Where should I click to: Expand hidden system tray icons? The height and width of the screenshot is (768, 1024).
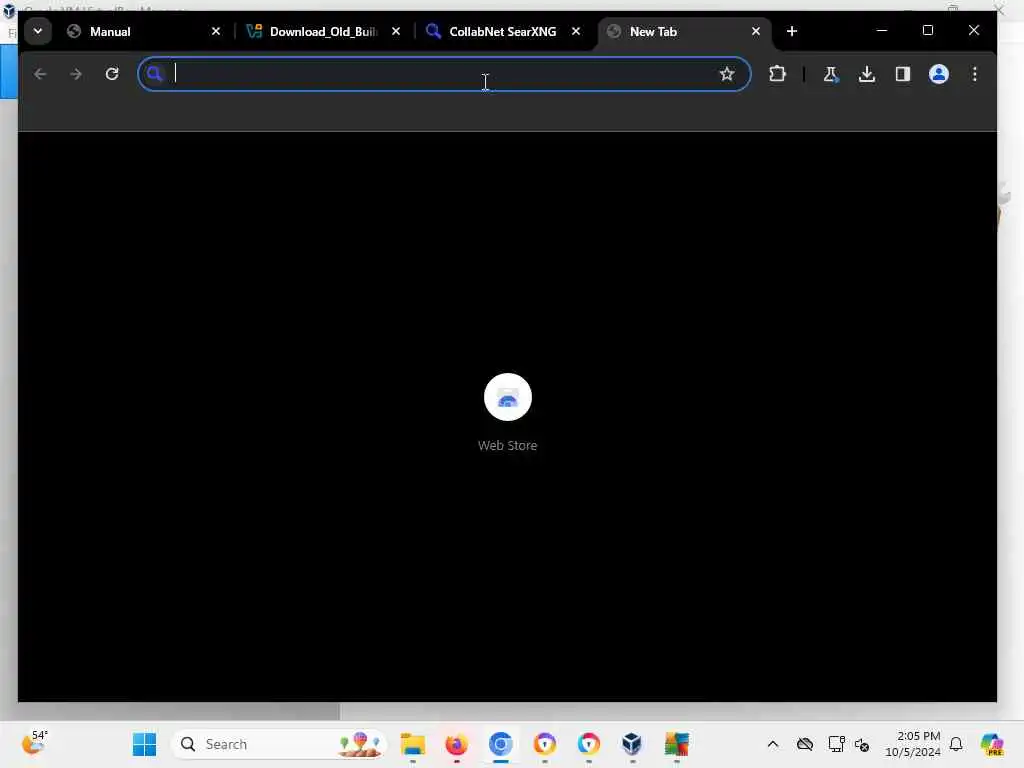[773, 744]
